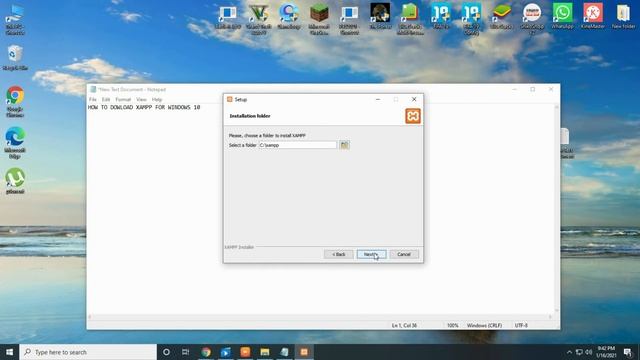Click the Notepad vertical scrollbar
The height and width of the screenshot is (360, 640).
[556, 208]
